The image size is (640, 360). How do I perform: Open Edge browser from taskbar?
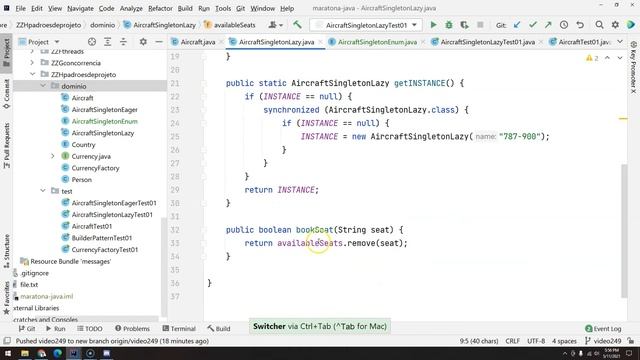[58, 353]
